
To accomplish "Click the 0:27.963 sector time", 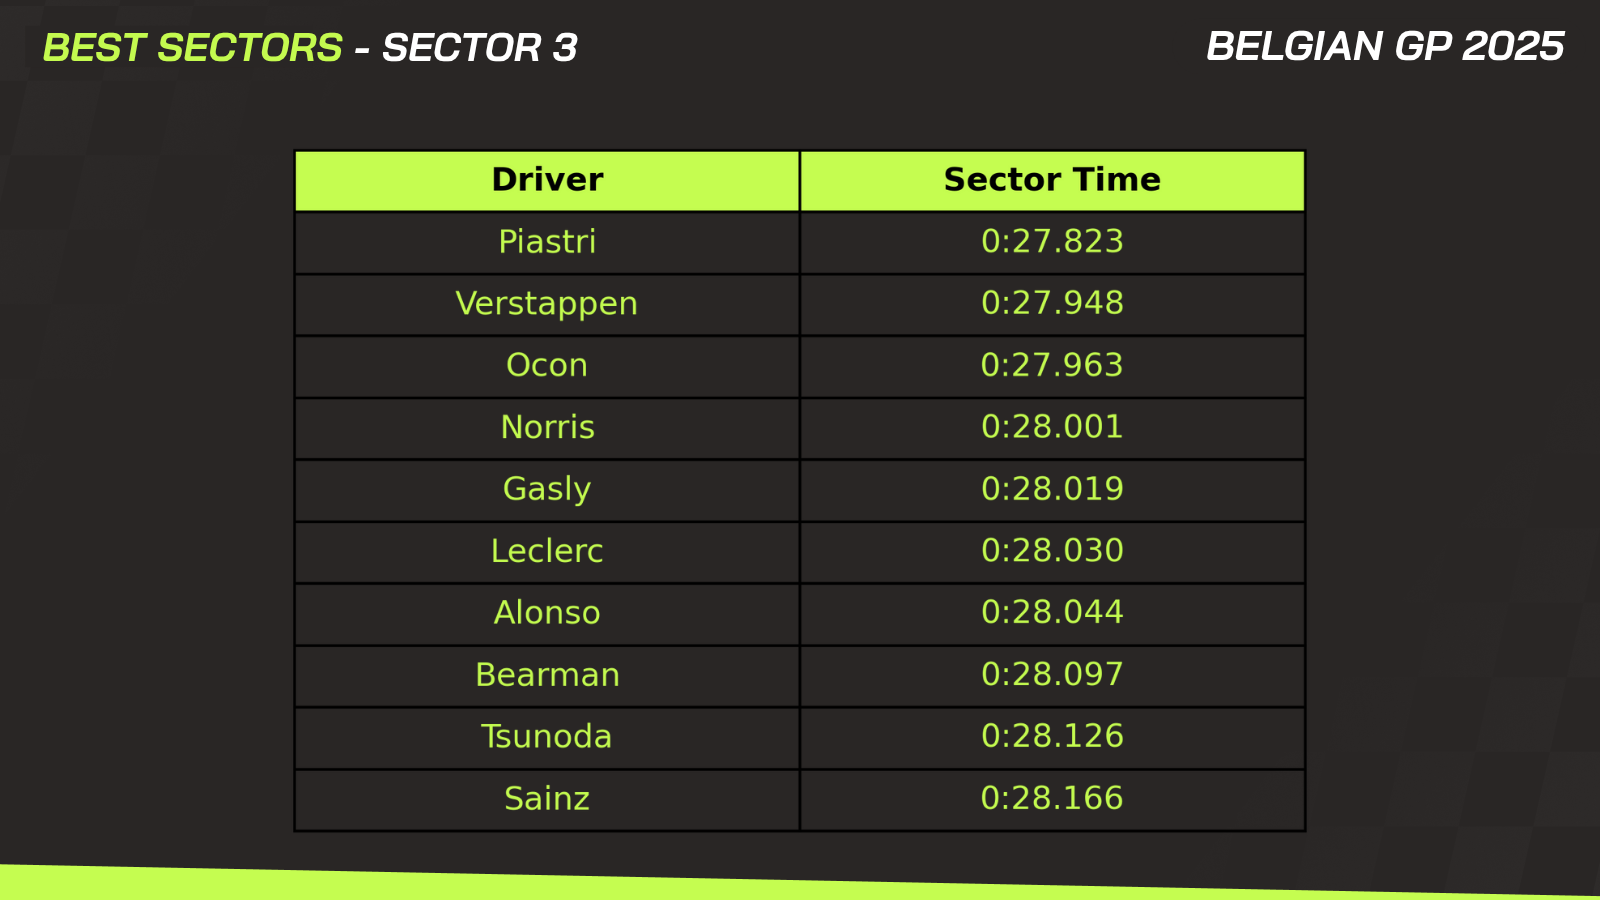I will (1052, 366).
